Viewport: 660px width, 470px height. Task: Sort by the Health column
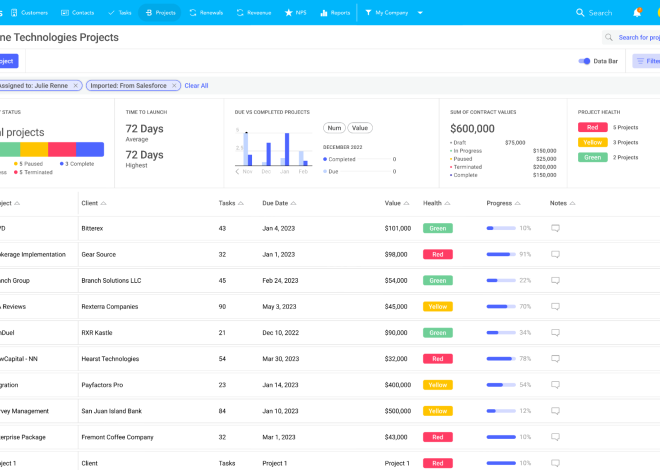point(436,203)
